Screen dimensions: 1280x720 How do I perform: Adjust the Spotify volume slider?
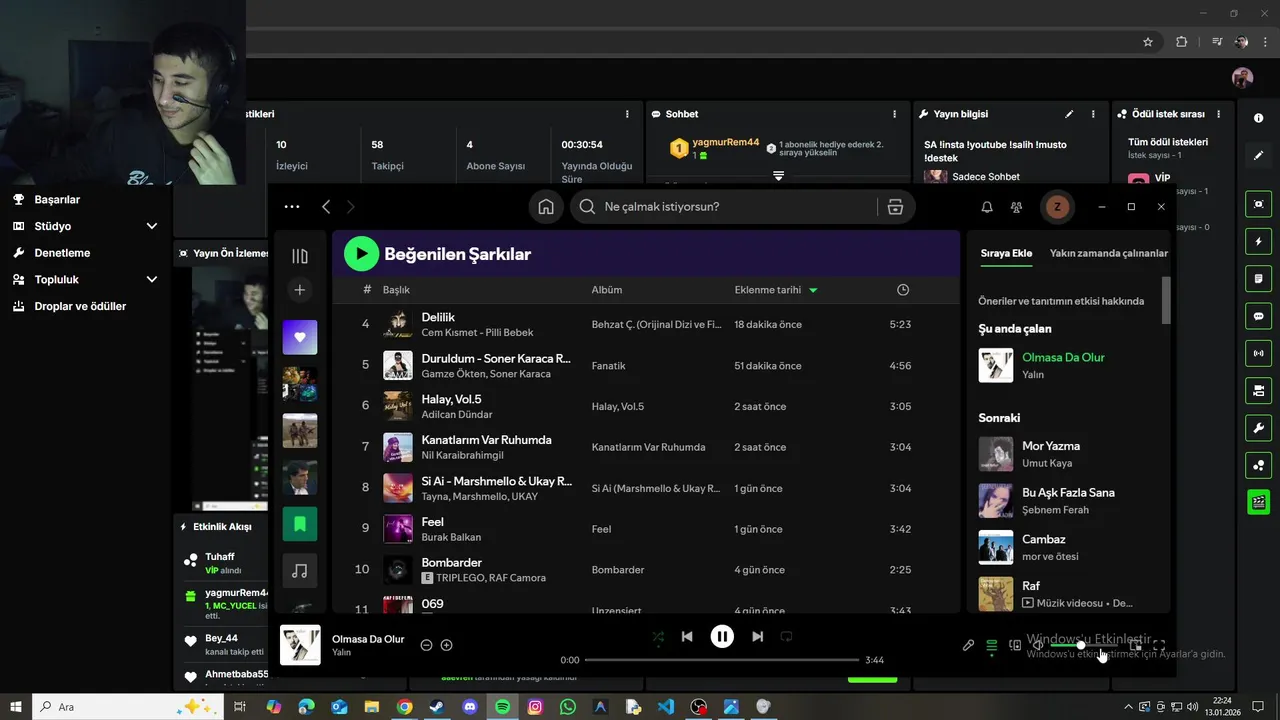click(1082, 646)
